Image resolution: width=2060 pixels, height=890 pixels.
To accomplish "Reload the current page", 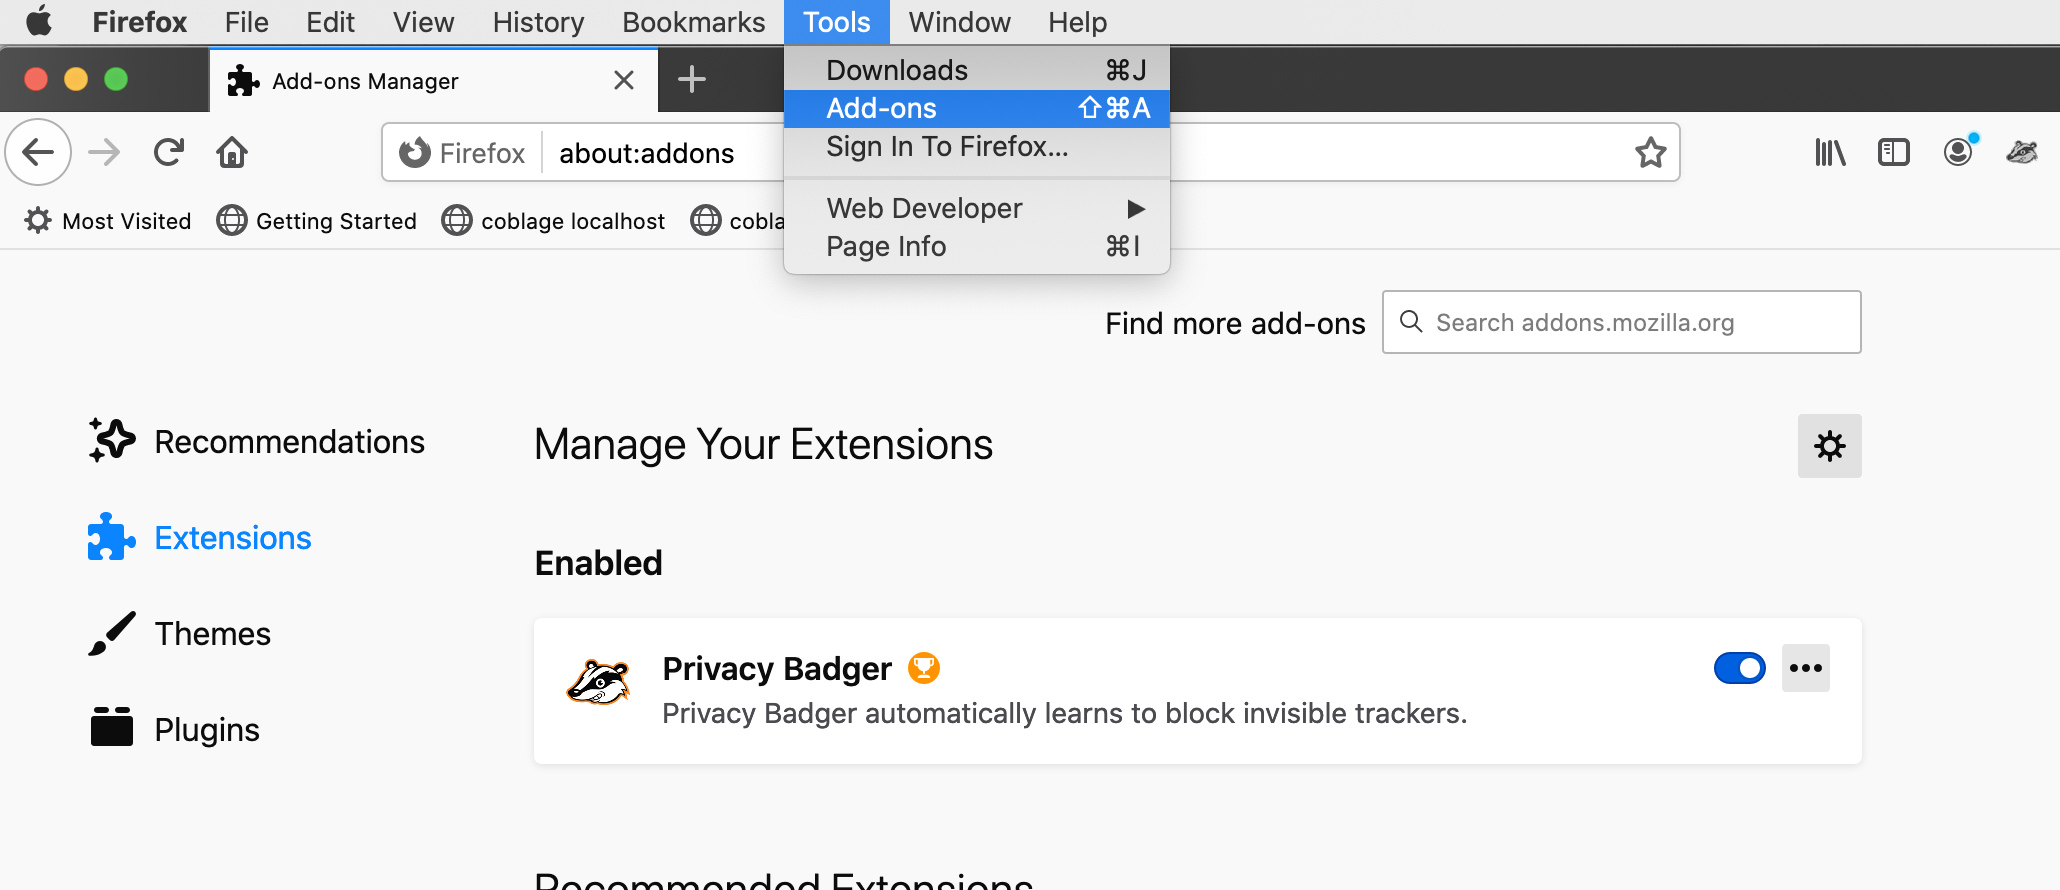I will [169, 153].
